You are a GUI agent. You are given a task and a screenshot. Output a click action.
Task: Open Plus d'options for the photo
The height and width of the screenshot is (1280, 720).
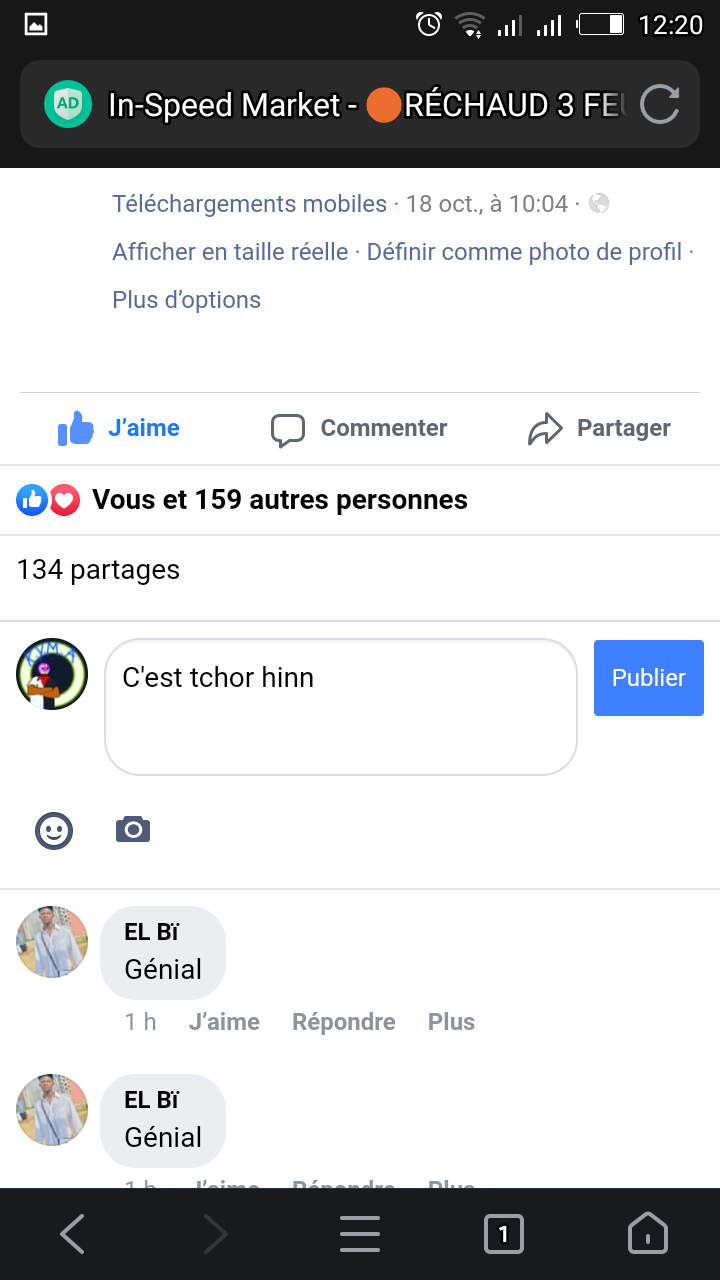click(x=187, y=300)
